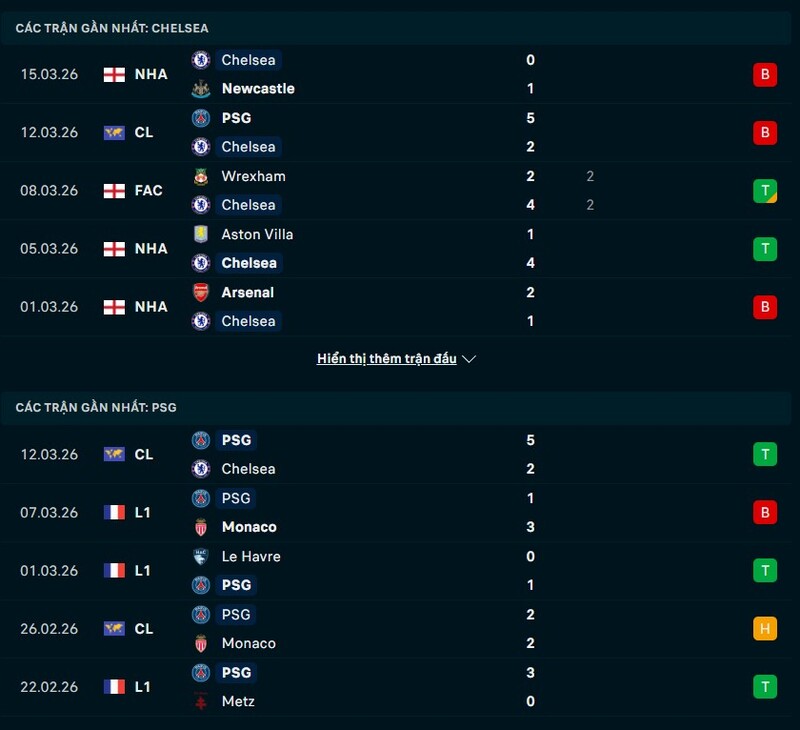Image resolution: width=800 pixels, height=730 pixels.
Task: Expand the chevron next to Hiển thị thêm trận đấu
Action: (469, 358)
